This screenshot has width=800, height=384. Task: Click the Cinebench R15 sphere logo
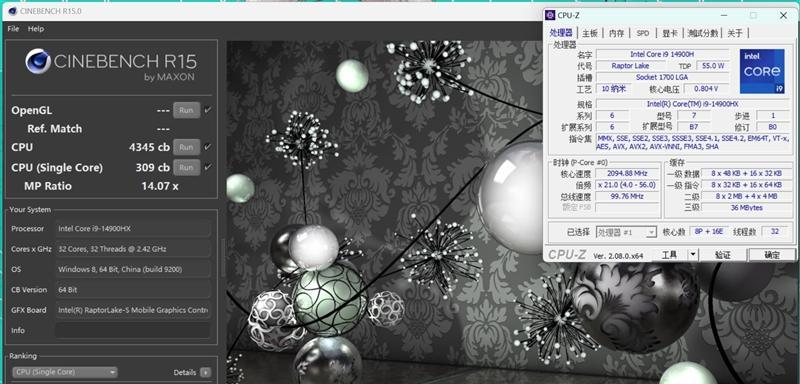coord(38,62)
